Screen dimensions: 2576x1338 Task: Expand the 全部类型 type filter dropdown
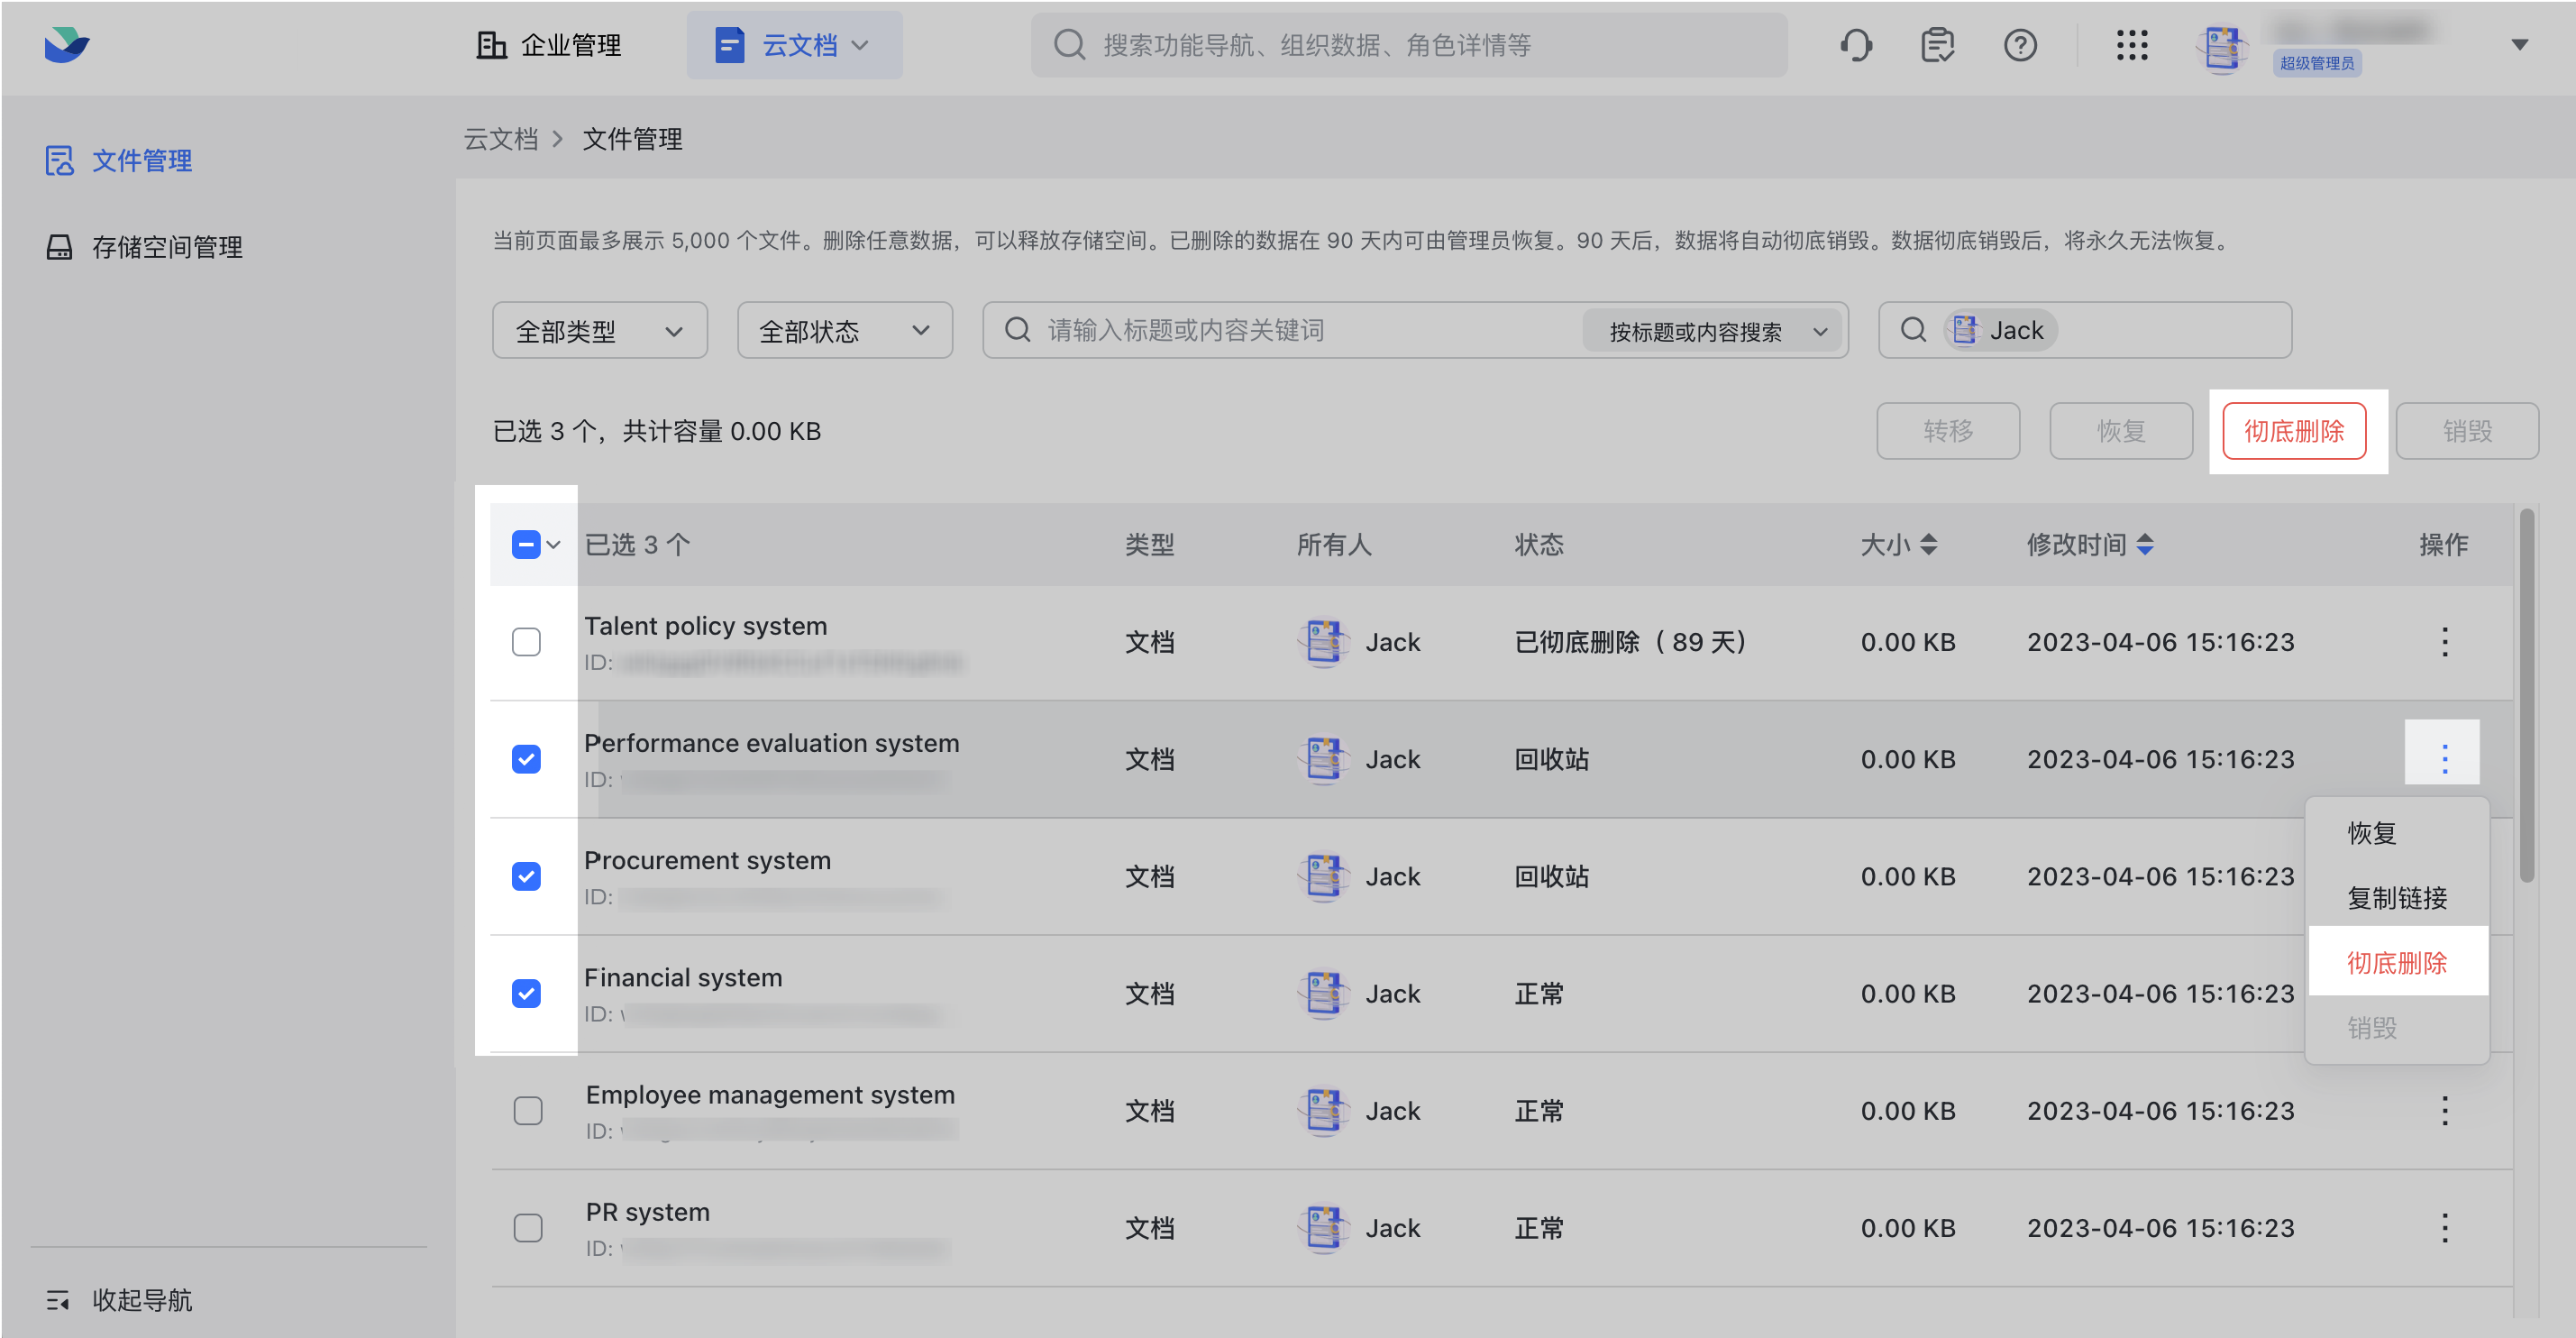(x=599, y=330)
